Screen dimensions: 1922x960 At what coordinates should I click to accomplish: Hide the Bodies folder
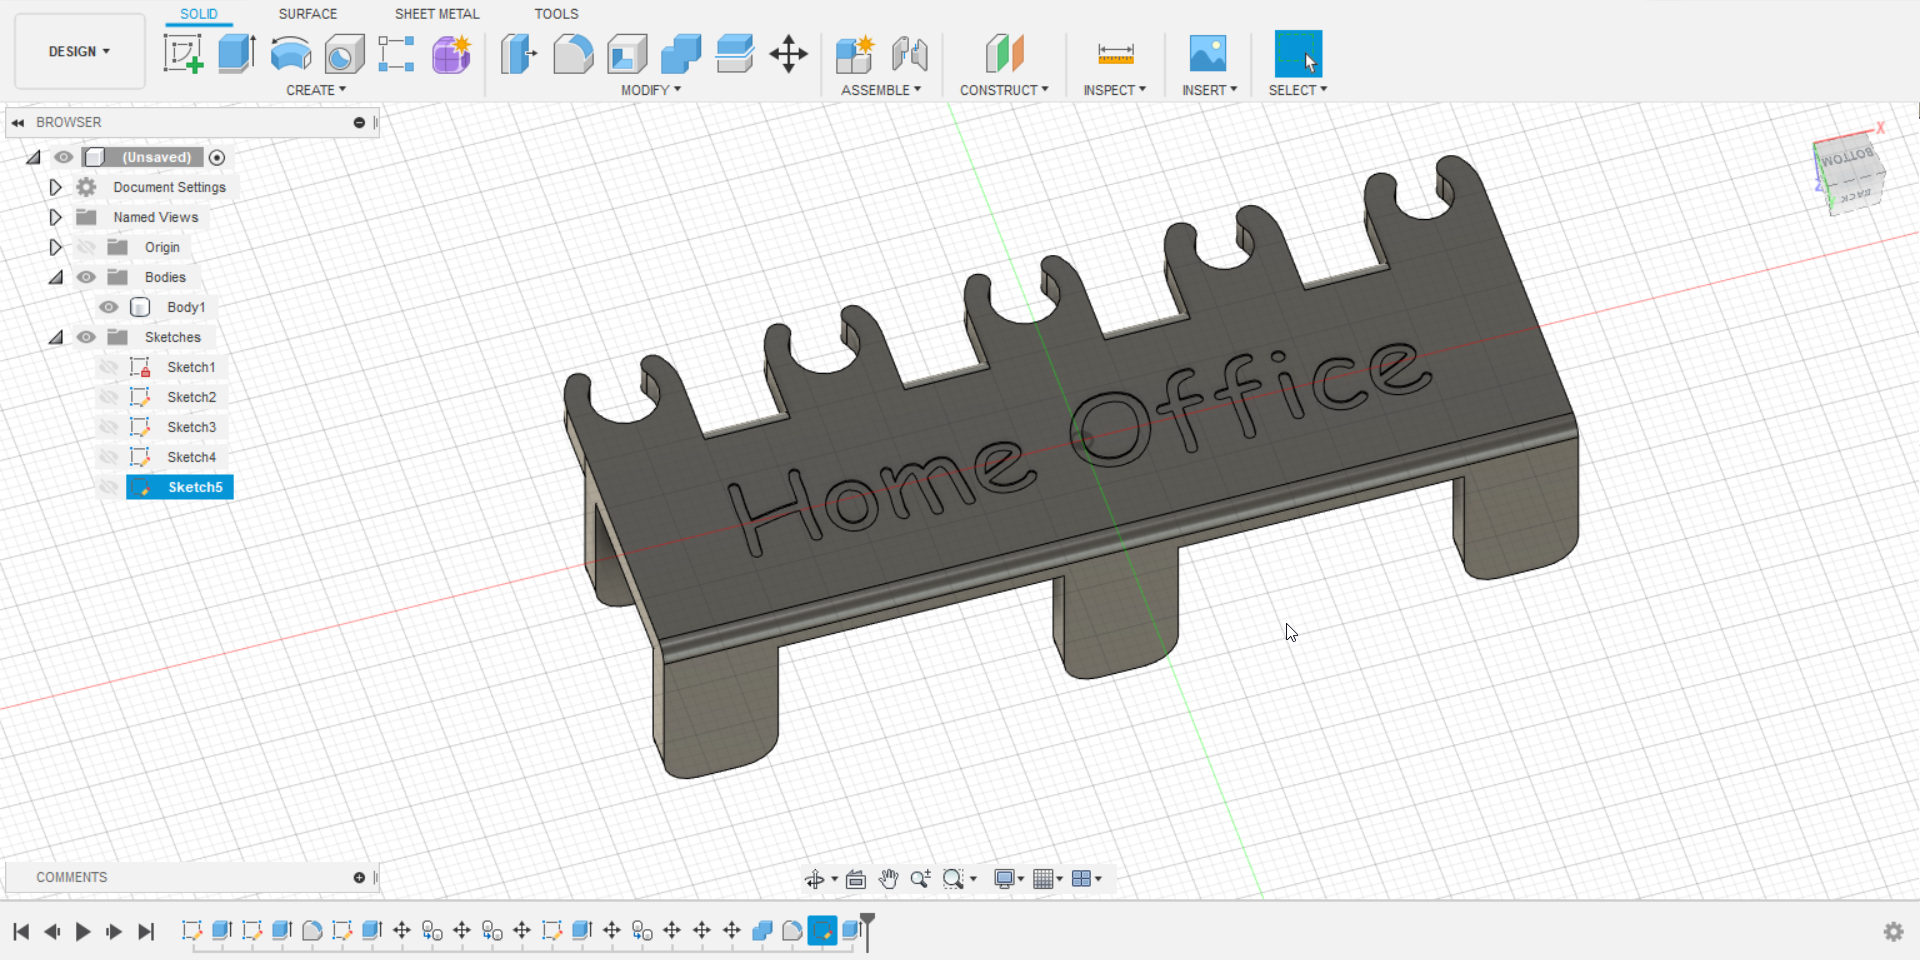[x=87, y=277]
